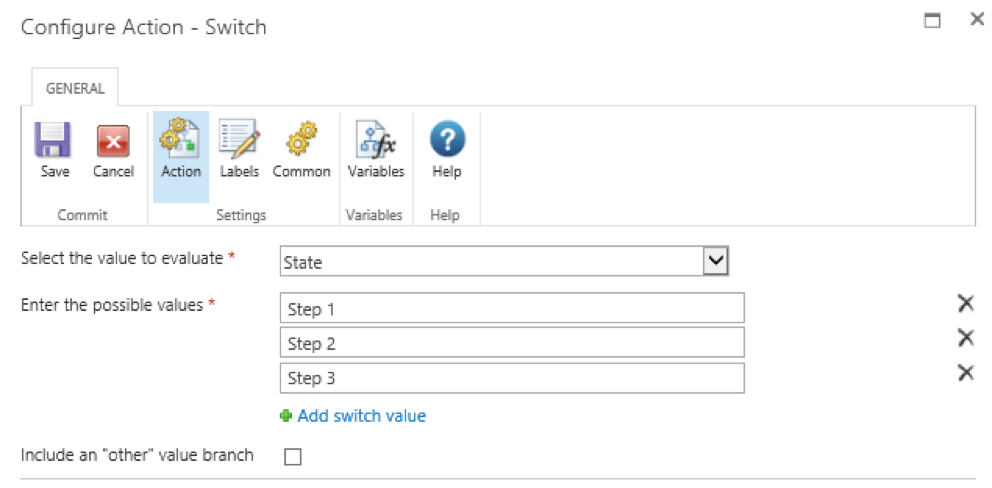
Task: Switch to the GENERAL ribbon tab
Action: [x=75, y=89]
